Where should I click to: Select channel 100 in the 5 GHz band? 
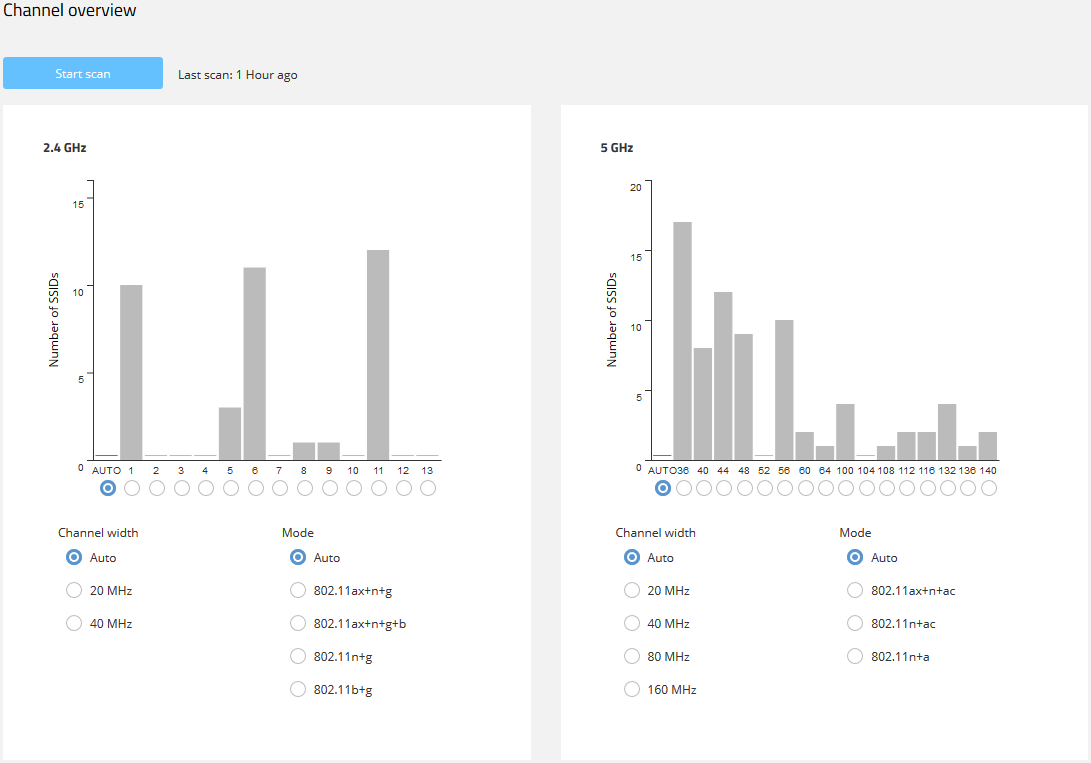pyautogui.click(x=845, y=488)
